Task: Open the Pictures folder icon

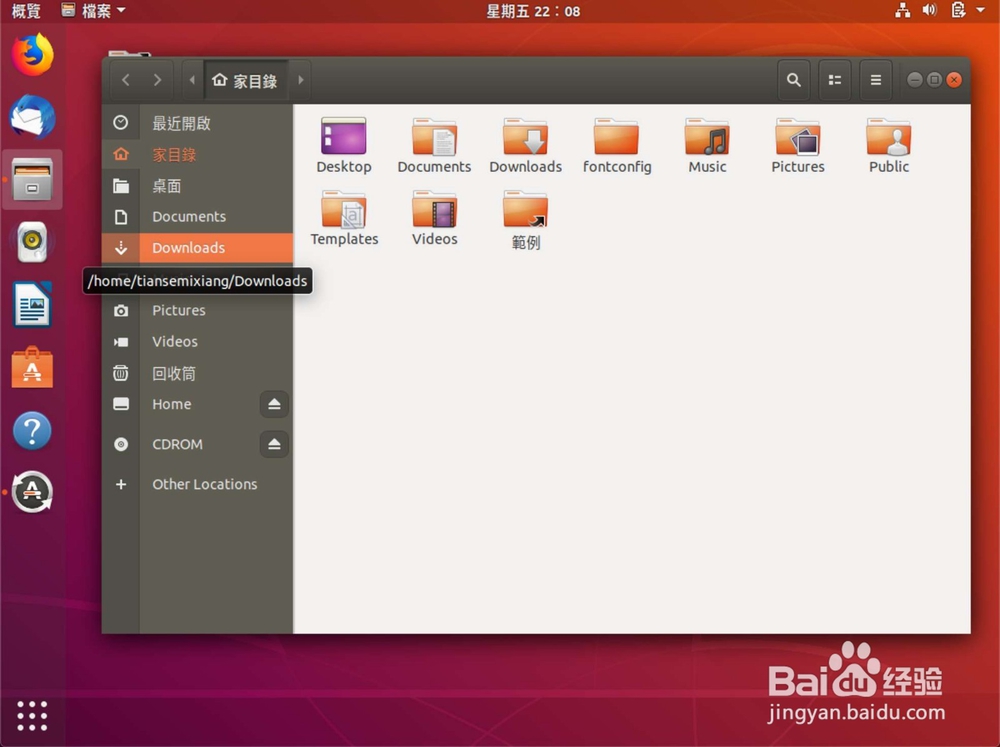Action: pos(798,145)
